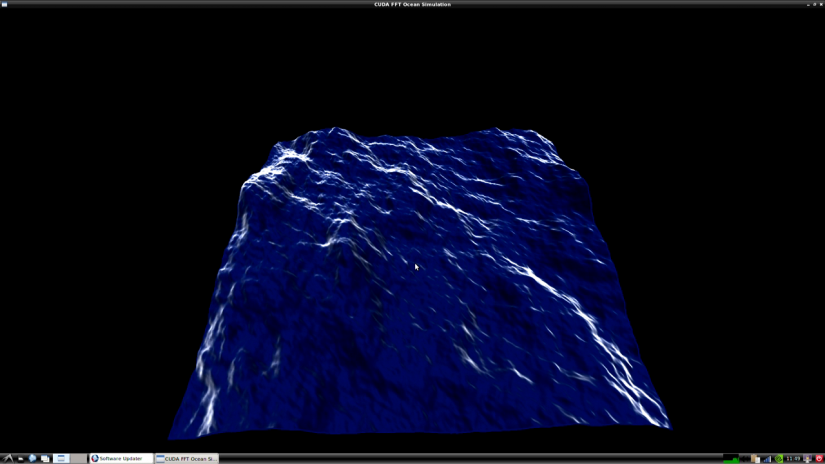The image size is (825, 464).
Task: Click the taskbar clock showing 11:09
Action: tap(793, 459)
